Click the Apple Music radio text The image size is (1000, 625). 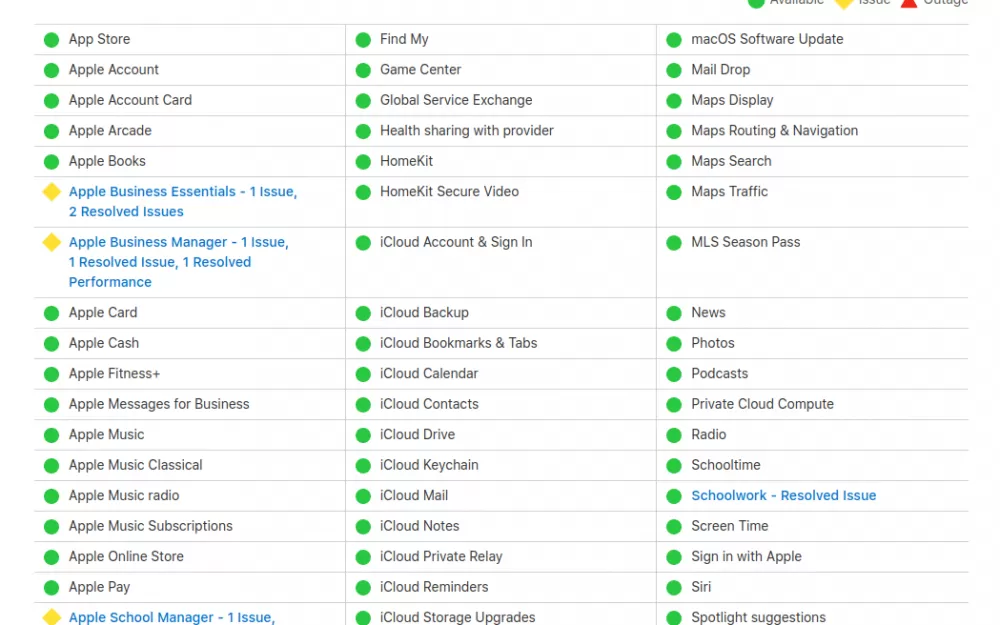click(x=124, y=496)
